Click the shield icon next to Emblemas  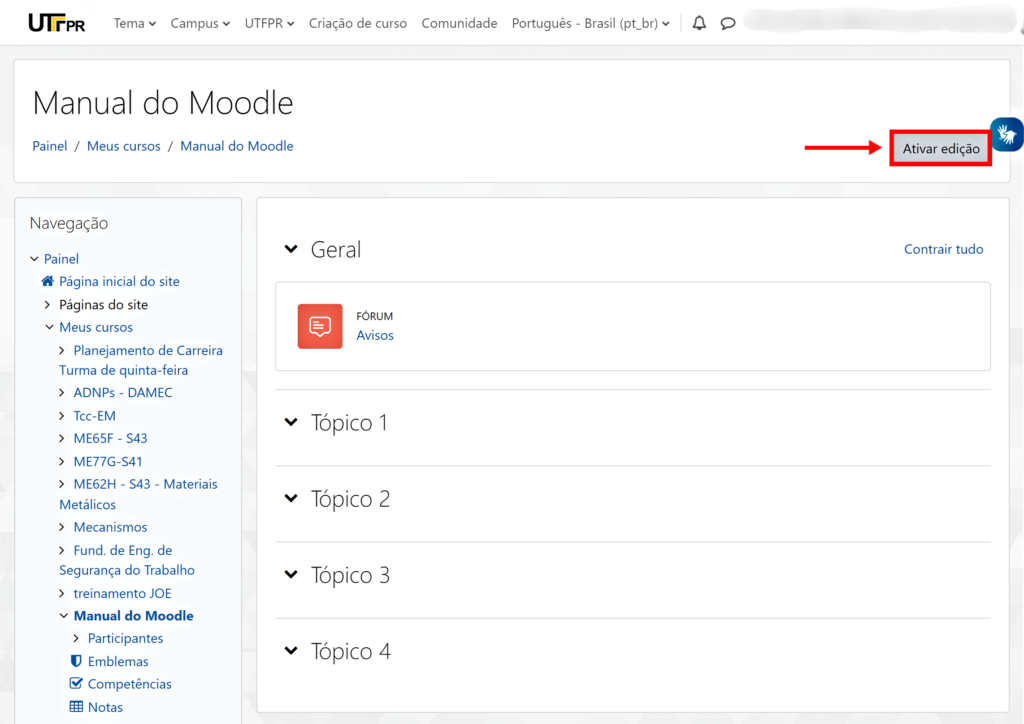(x=76, y=661)
